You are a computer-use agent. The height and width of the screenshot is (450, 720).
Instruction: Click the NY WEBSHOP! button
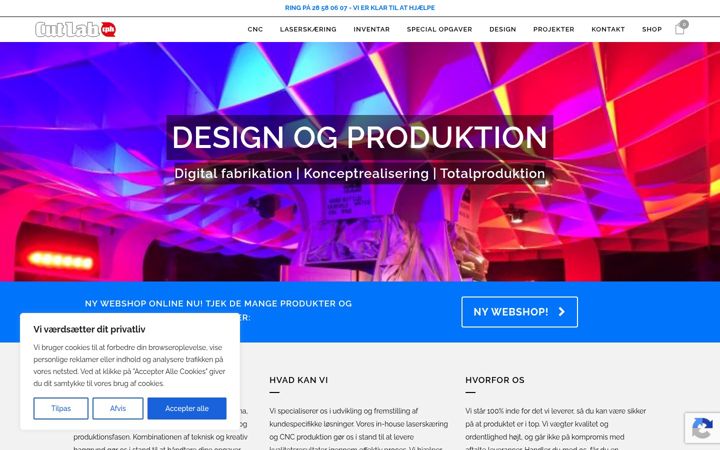click(520, 312)
